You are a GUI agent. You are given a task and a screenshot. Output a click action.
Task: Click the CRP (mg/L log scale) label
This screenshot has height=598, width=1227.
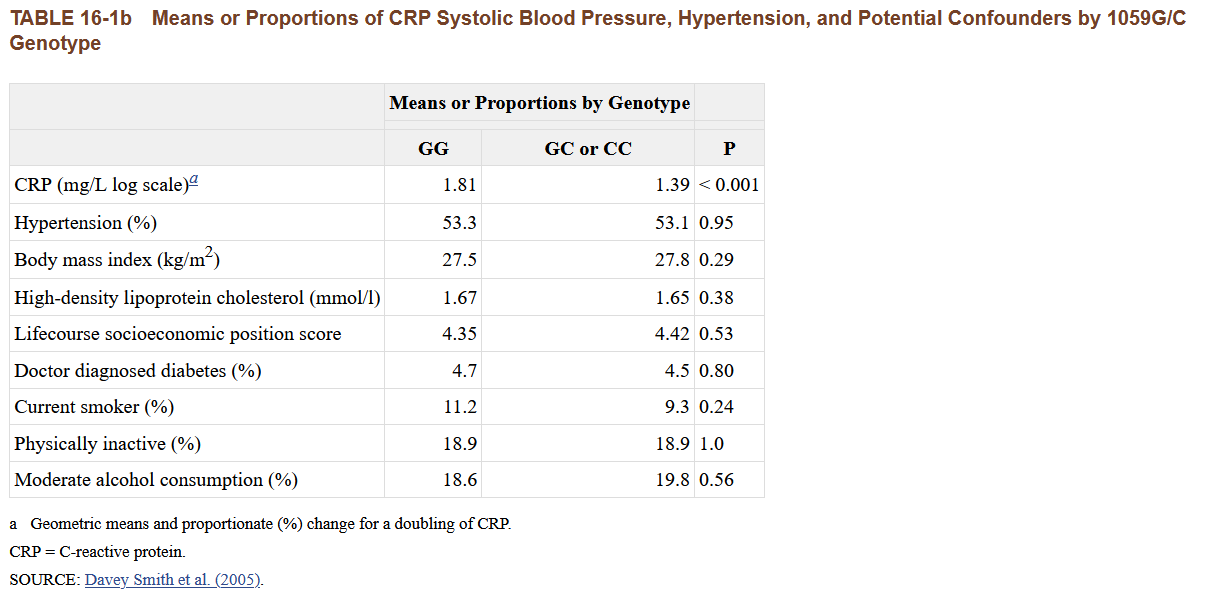(100, 186)
